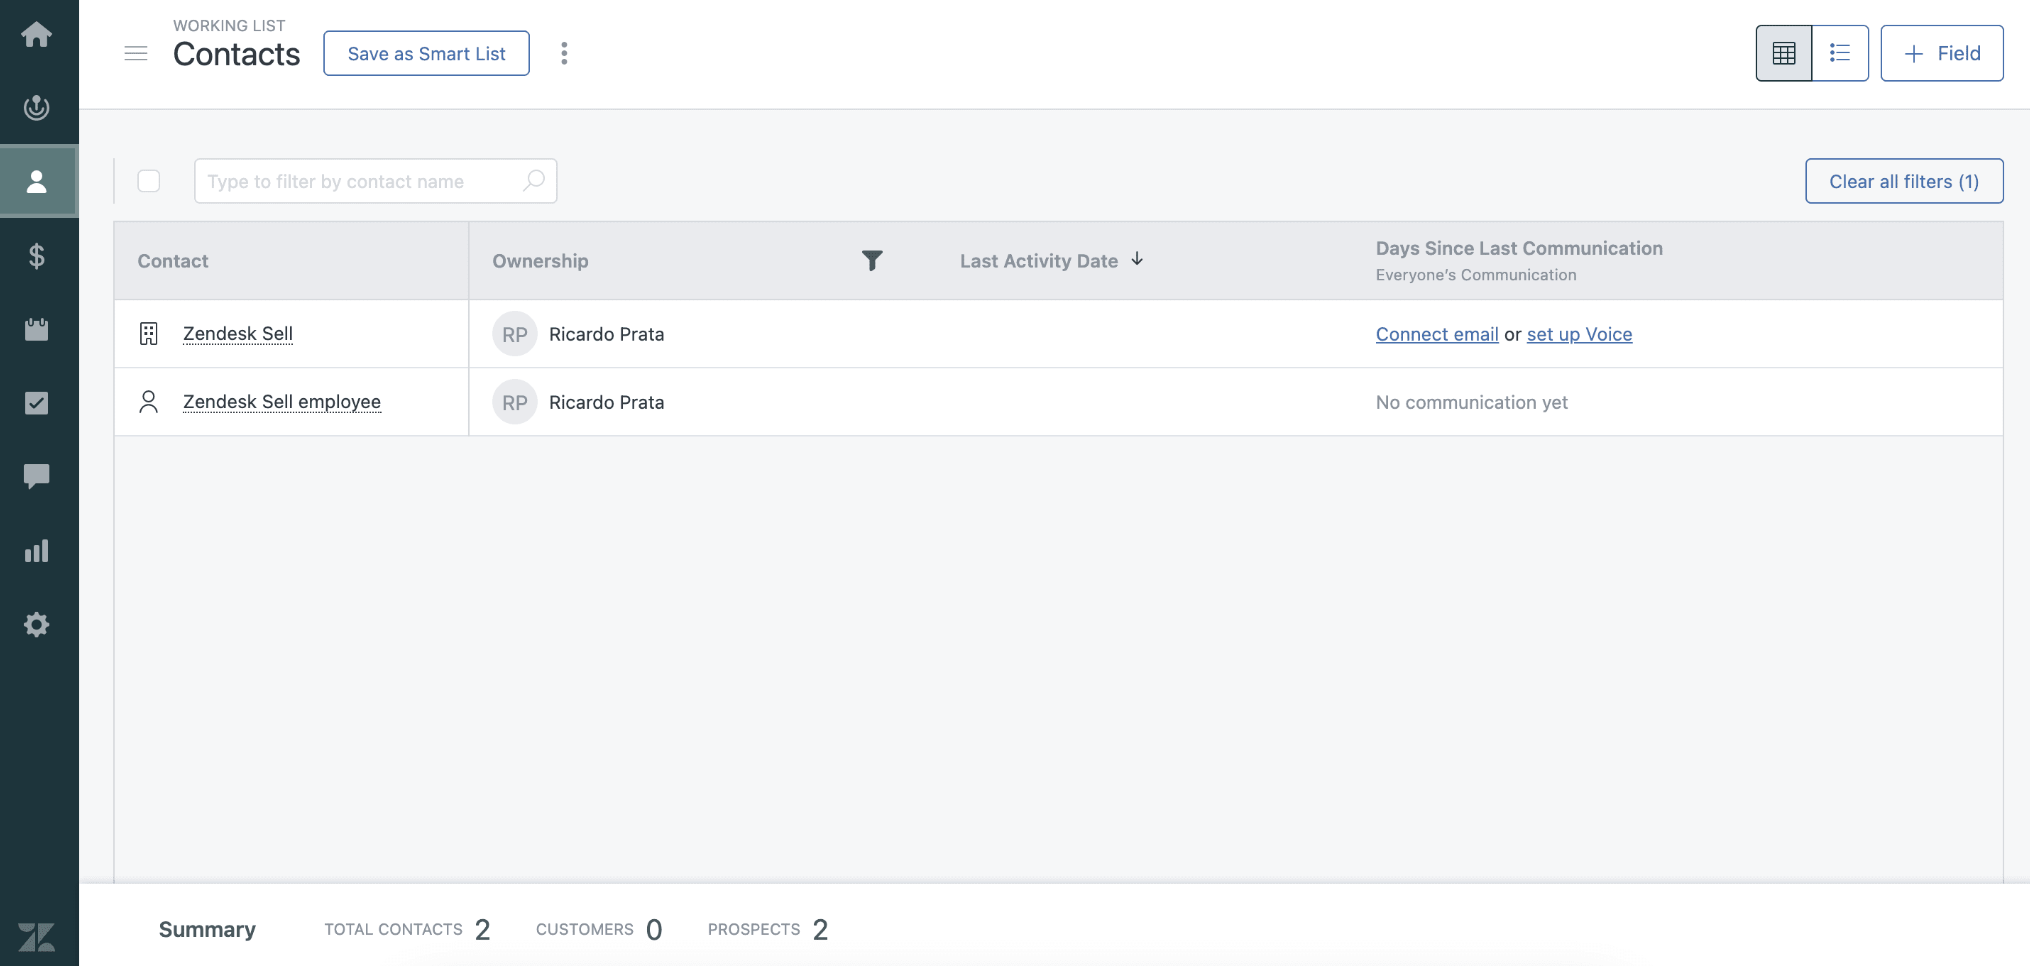Image resolution: width=2030 pixels, height=966 pixels.
Task: Click Customers summary count
Action: coord(654,930)
